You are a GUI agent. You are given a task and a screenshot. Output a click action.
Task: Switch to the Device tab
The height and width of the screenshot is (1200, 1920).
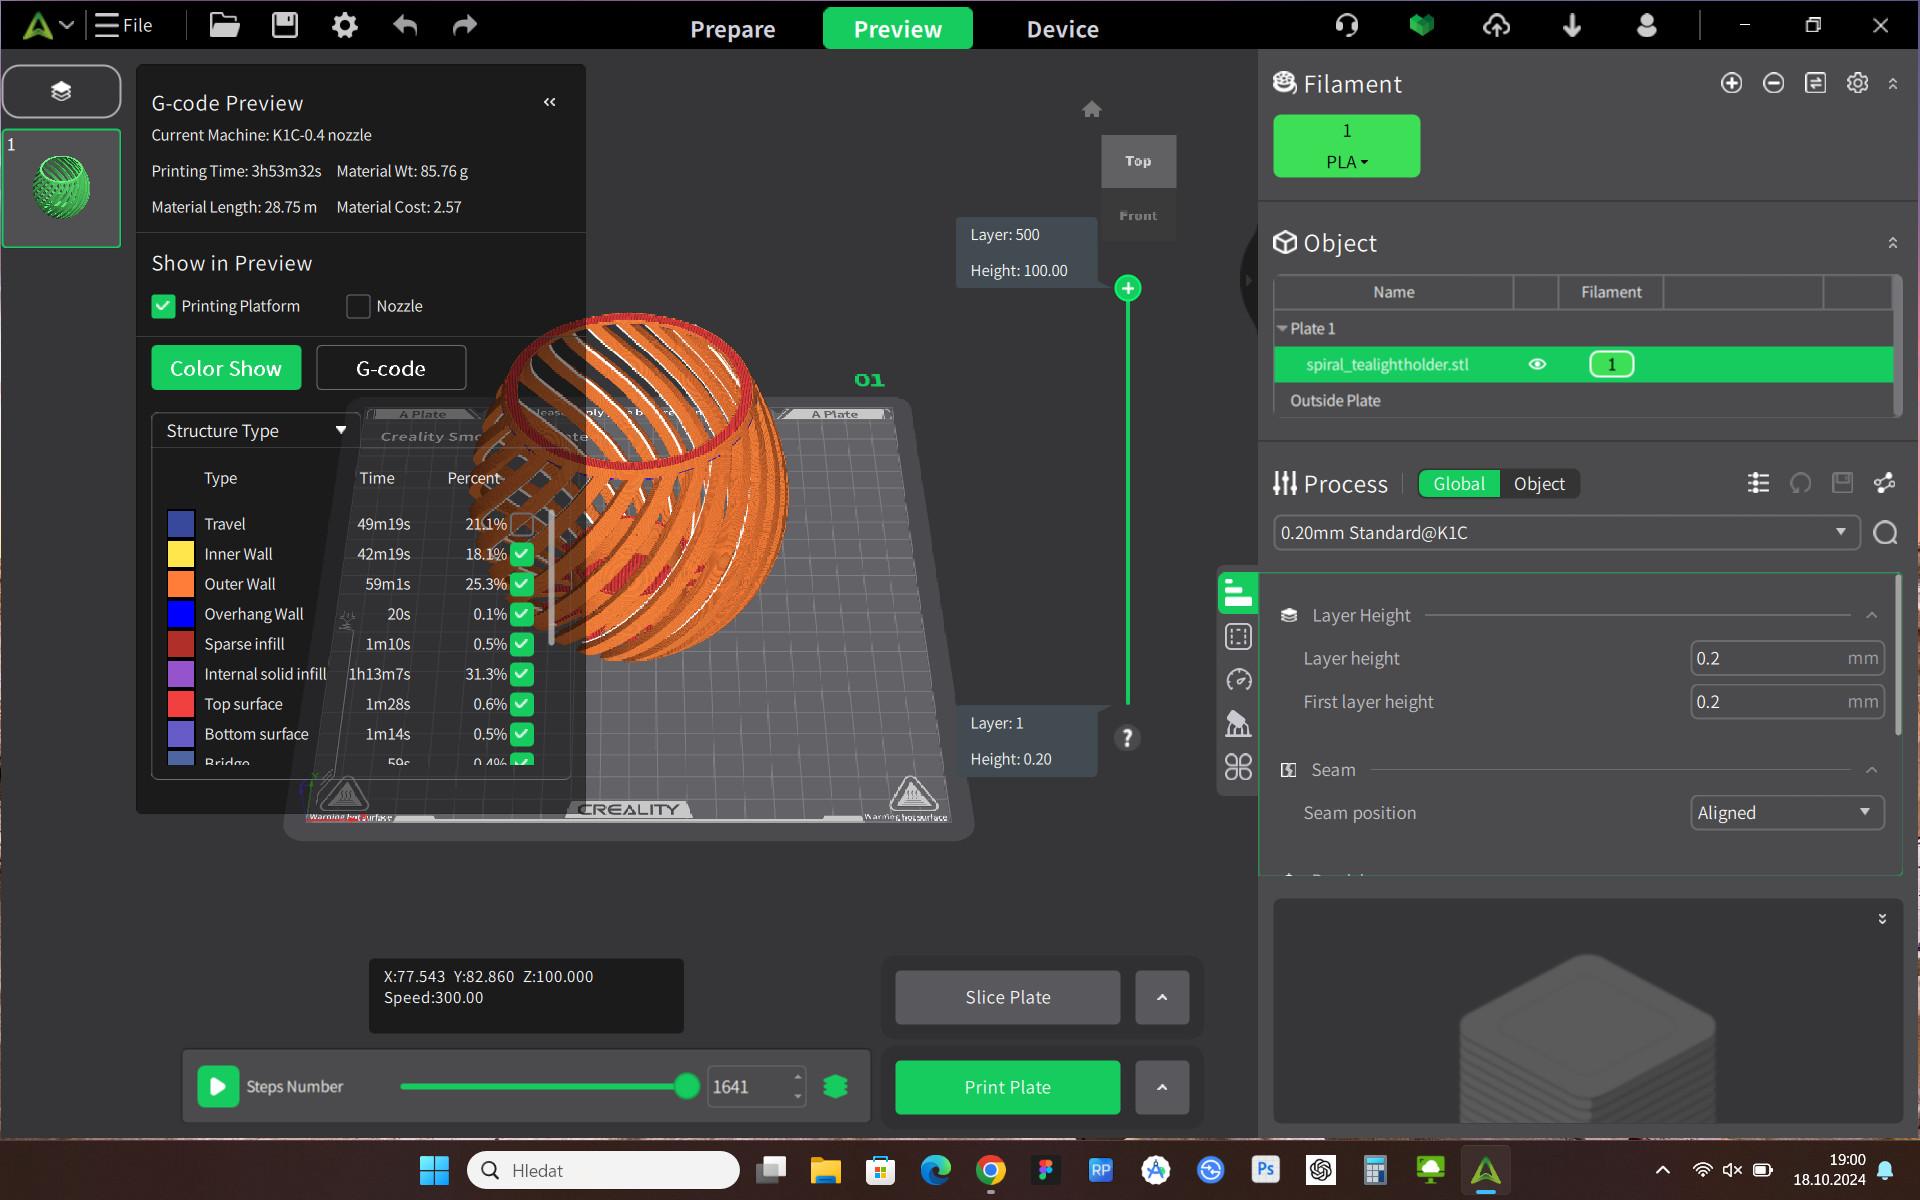pos(1062,29)
